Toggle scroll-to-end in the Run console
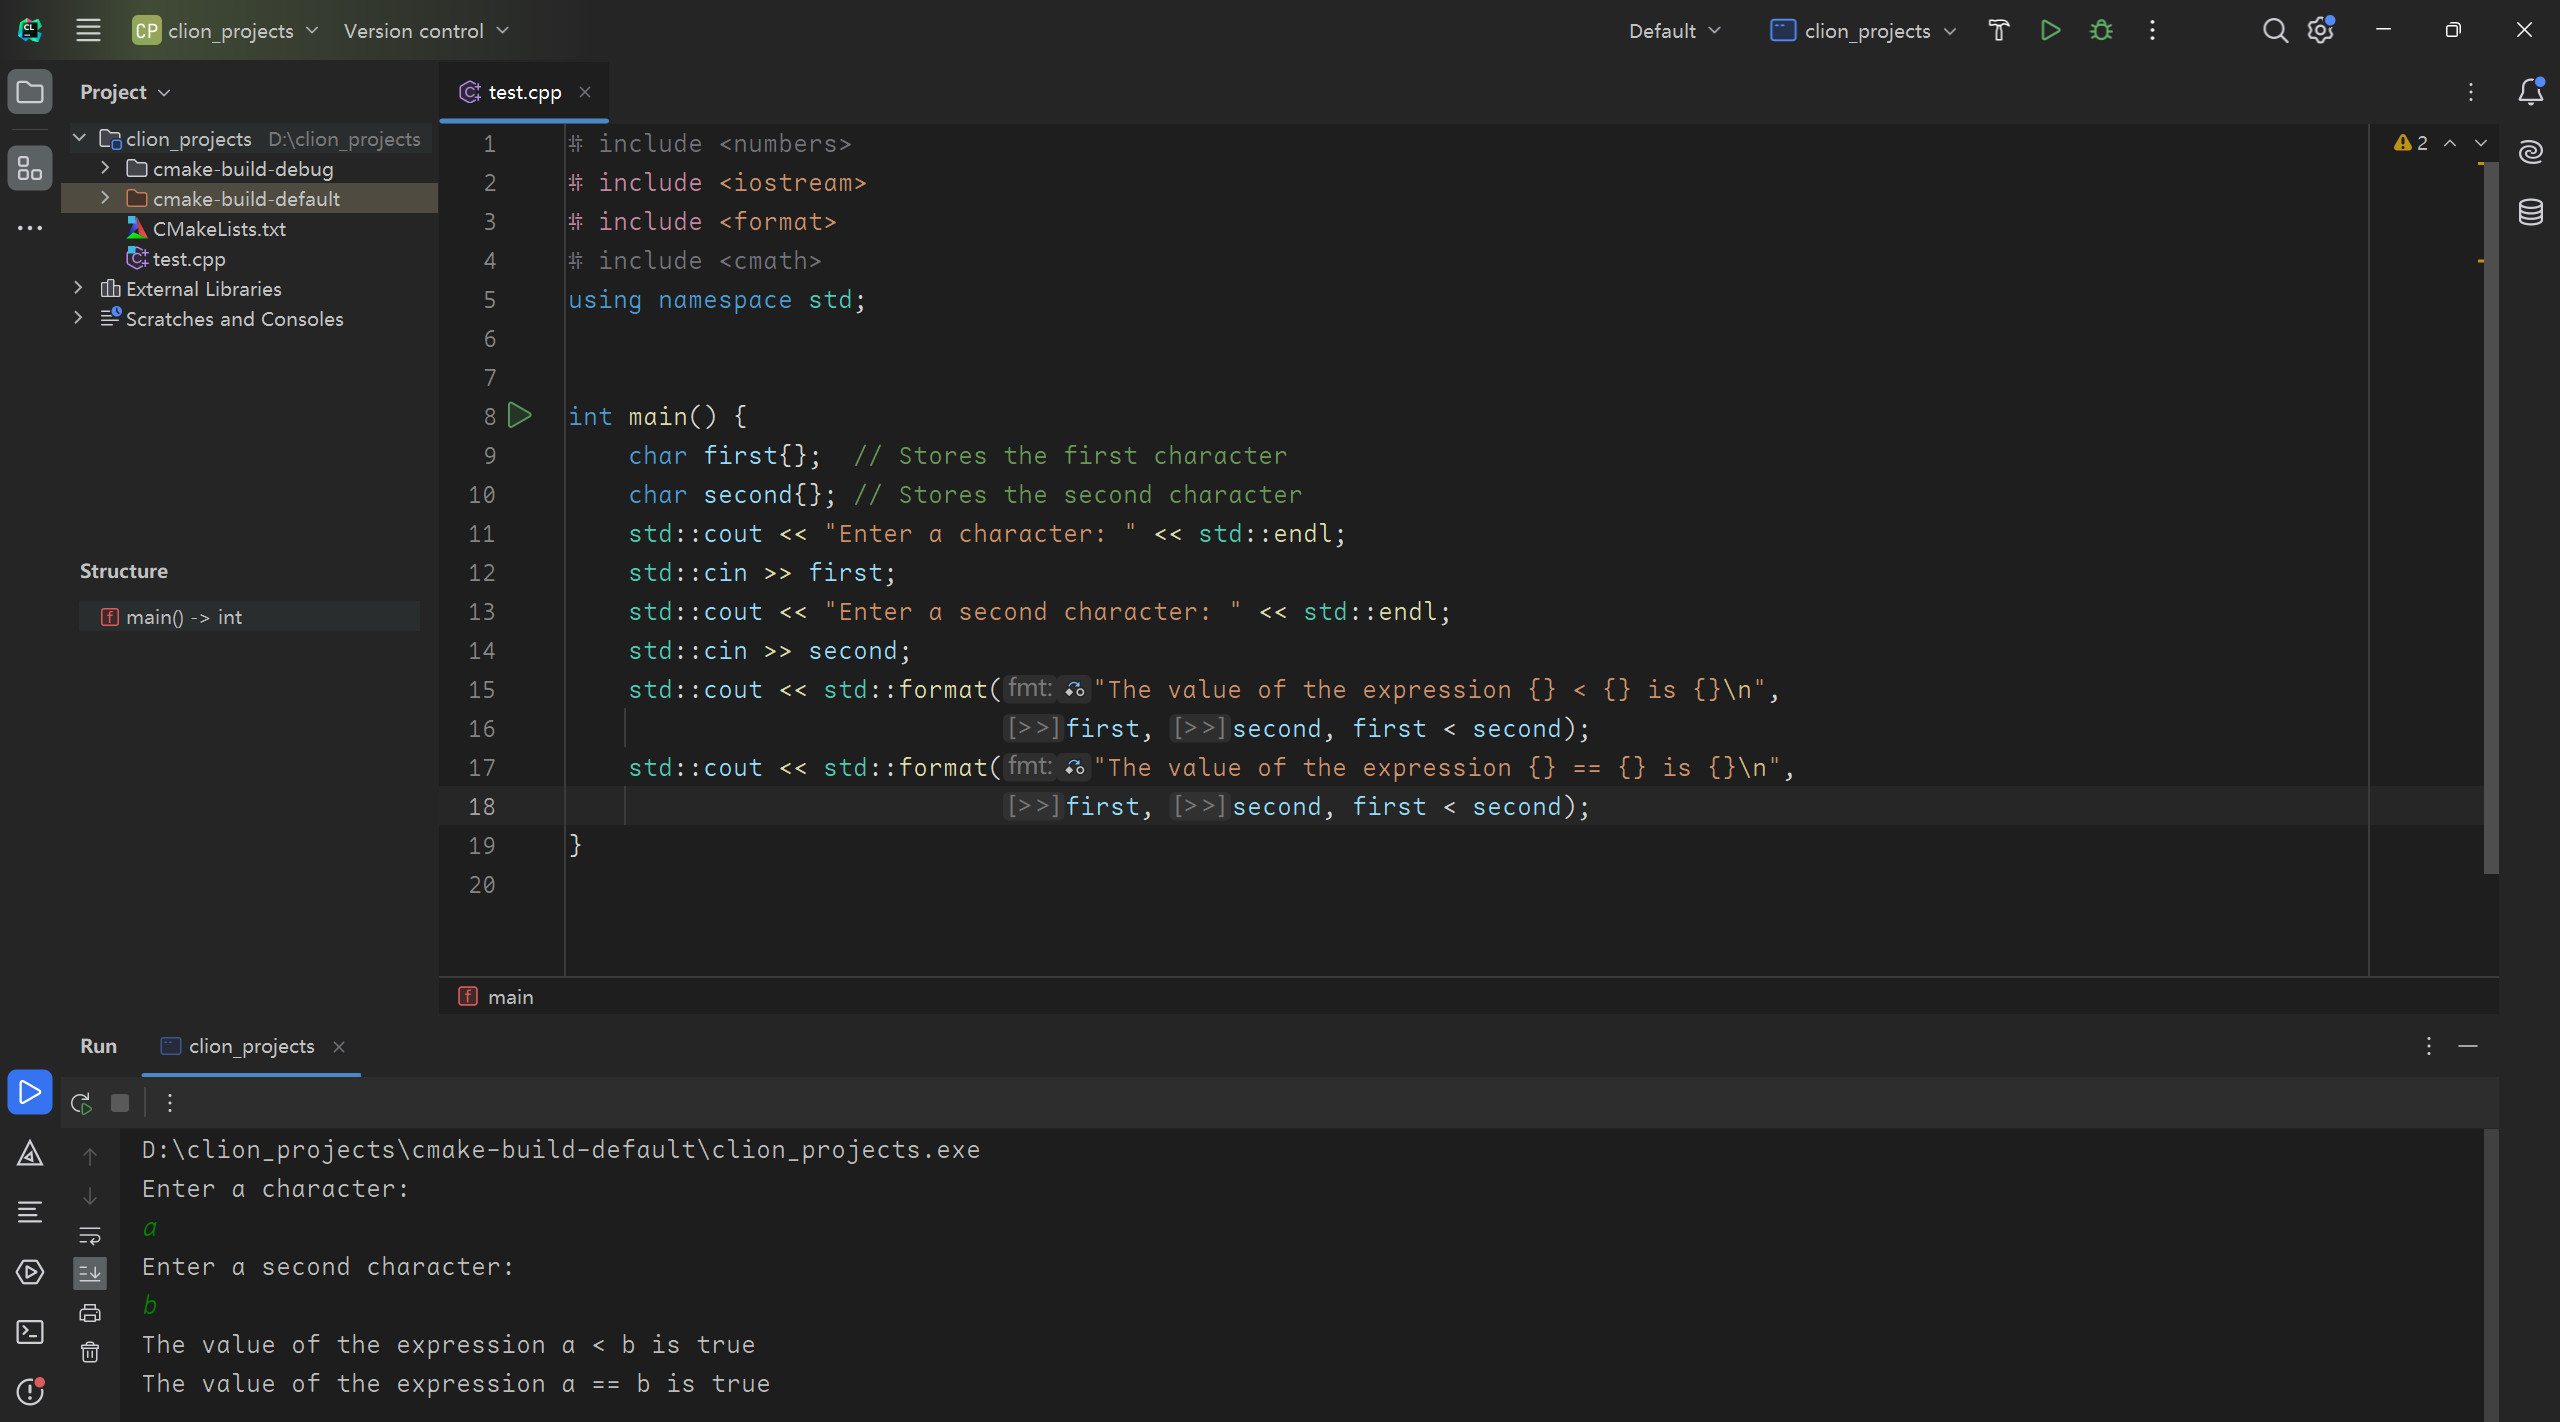Screen dimensions: 2560x1422 (x=89, y=1273)
